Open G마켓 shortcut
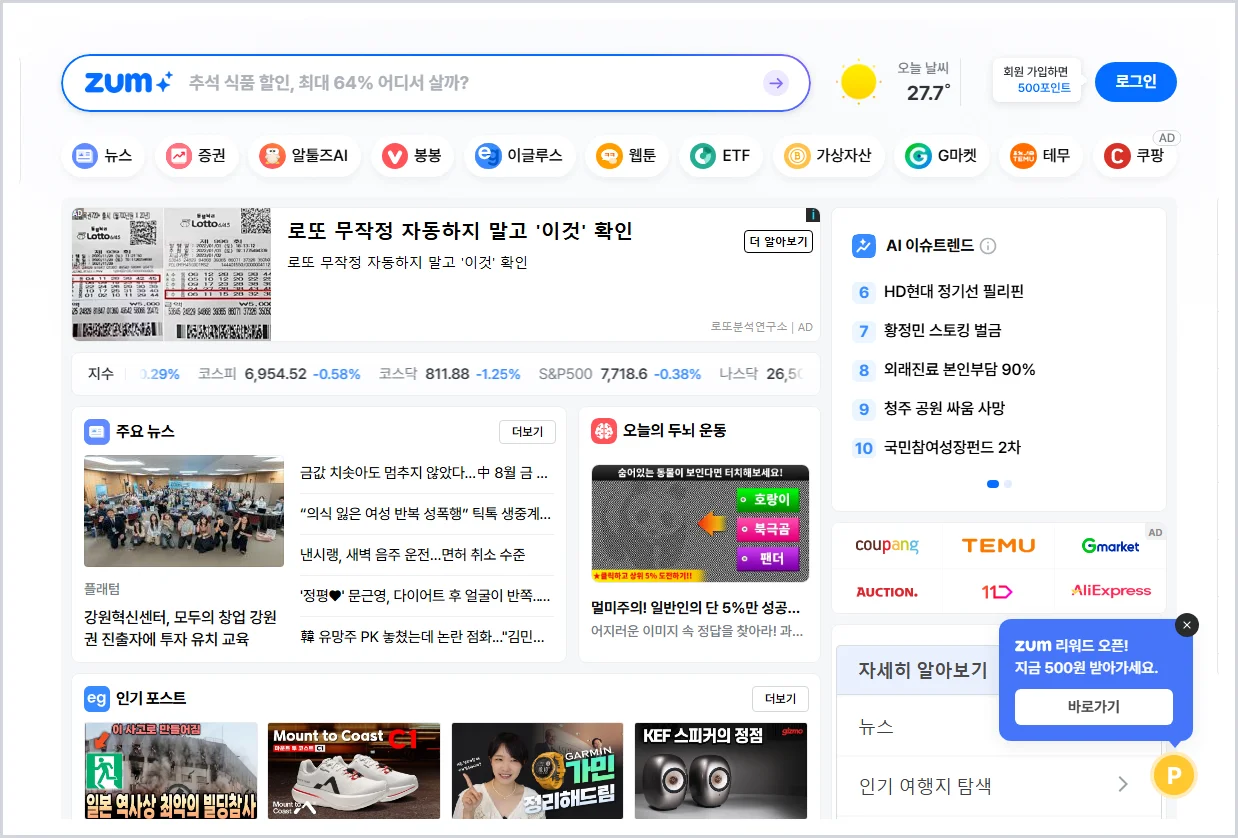Image resolution: width=1238 pixels, height=838 pixels. coord(941,156)
